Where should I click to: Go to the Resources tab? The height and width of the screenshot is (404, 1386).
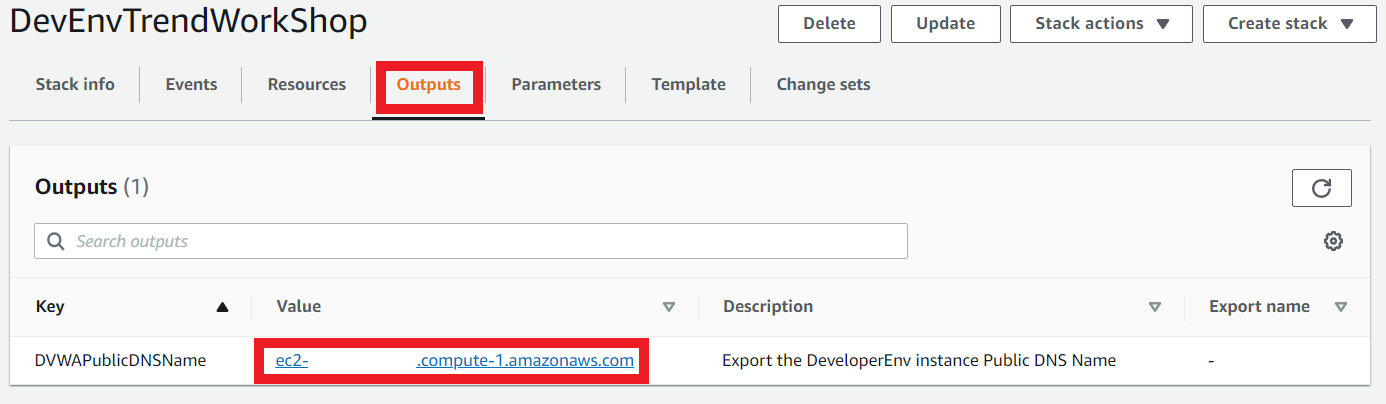coord(307,85)
